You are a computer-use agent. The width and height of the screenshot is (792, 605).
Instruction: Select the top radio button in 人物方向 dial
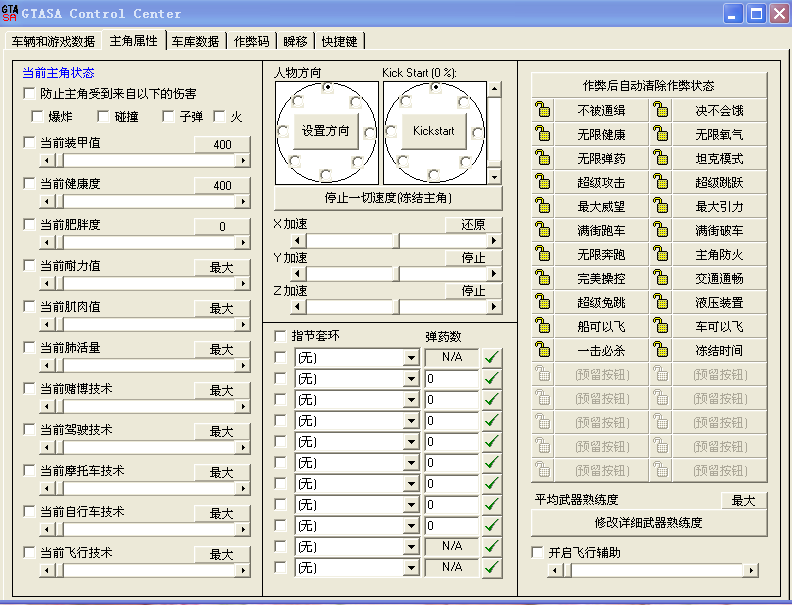328,87
